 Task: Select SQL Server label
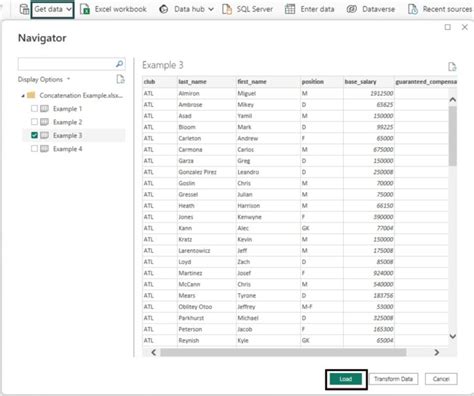click(255, 9)
